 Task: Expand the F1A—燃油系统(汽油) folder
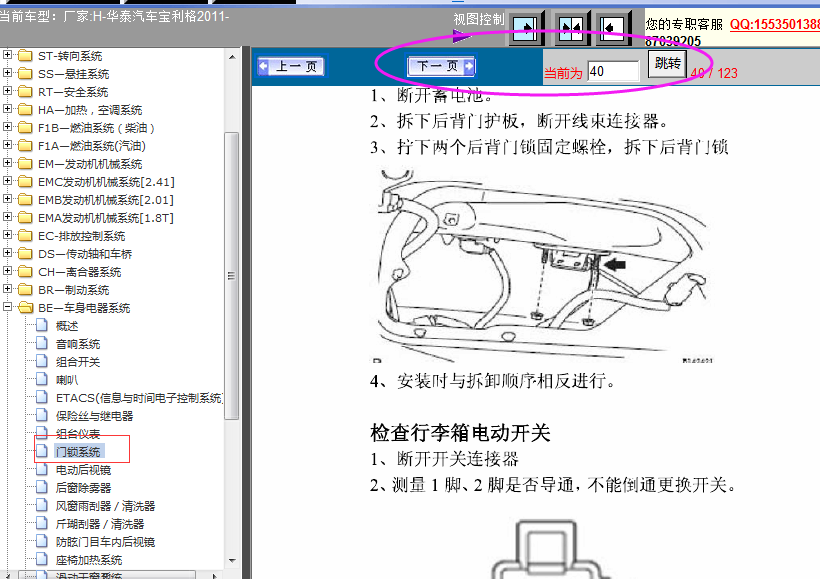point(7,144)
